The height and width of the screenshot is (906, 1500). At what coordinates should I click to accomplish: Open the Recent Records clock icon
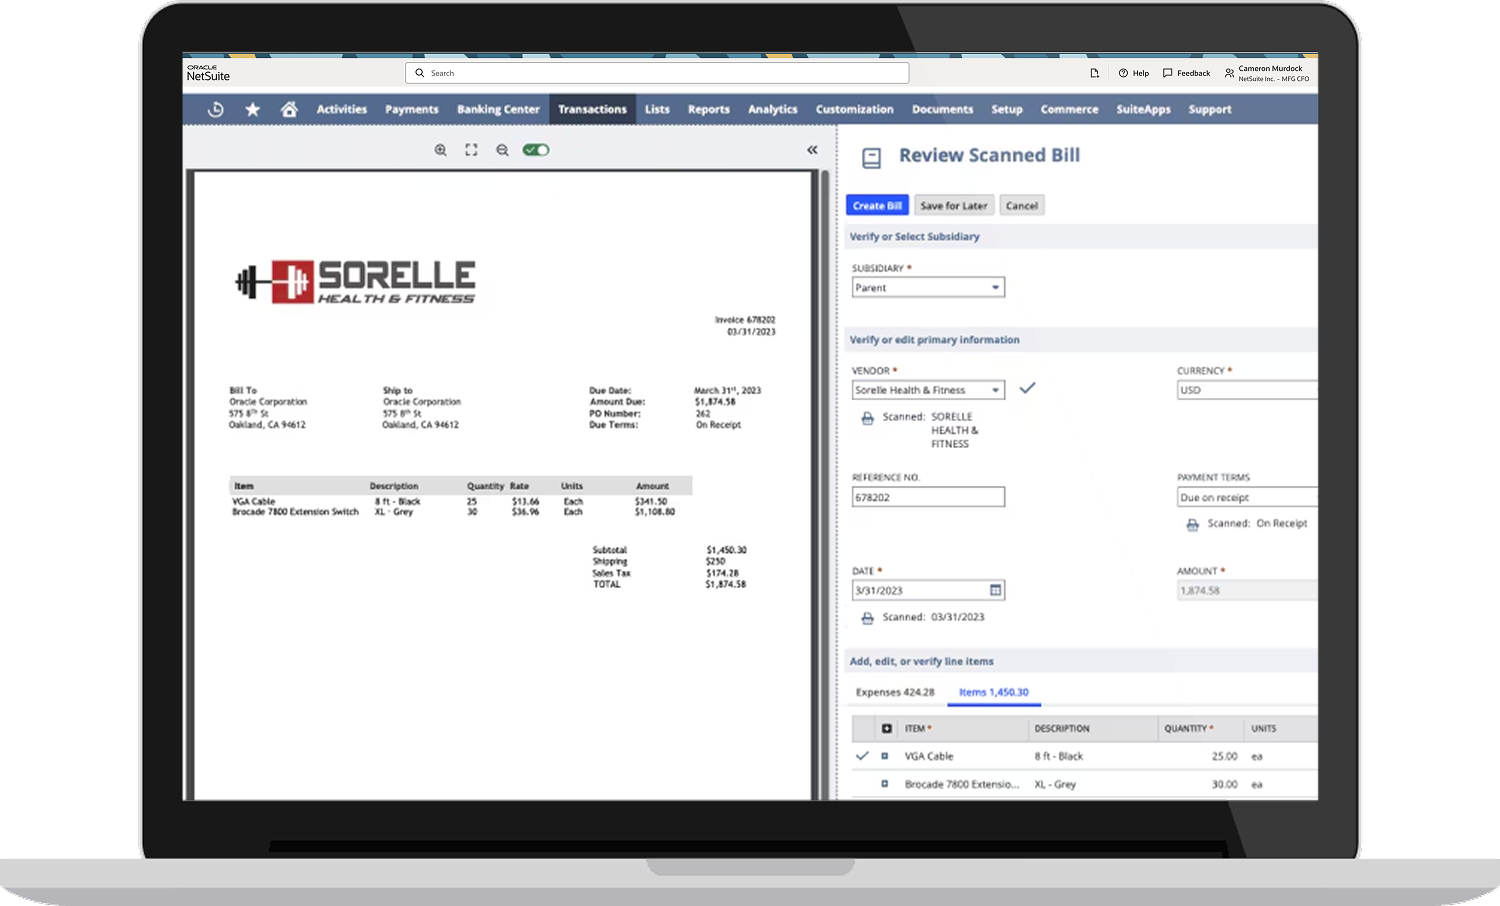(215, 110)
